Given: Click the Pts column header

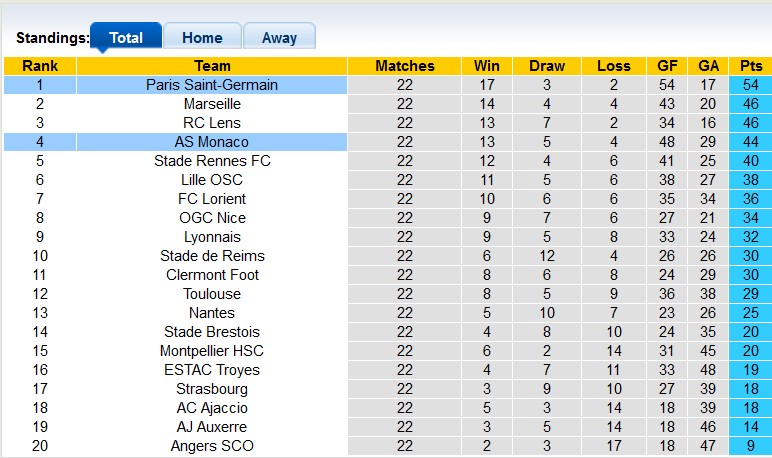Looking at the screenshot, I should (x=750, y=66).
